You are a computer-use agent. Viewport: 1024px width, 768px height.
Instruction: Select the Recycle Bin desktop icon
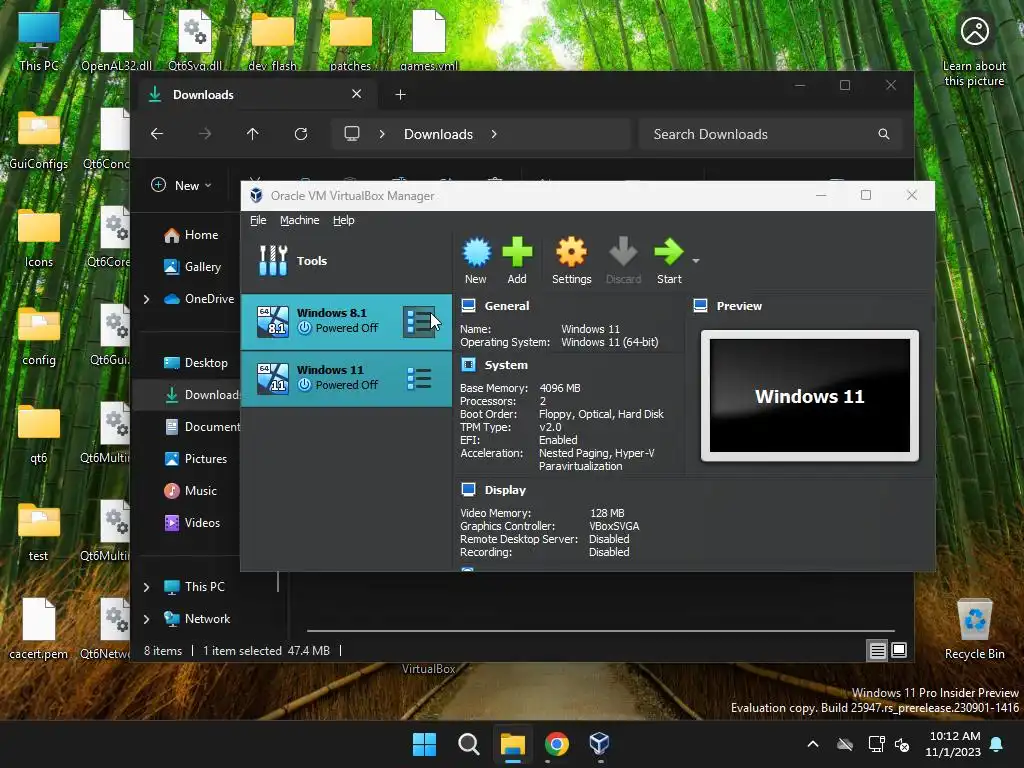pyautogui.click(x=974, y=629)
